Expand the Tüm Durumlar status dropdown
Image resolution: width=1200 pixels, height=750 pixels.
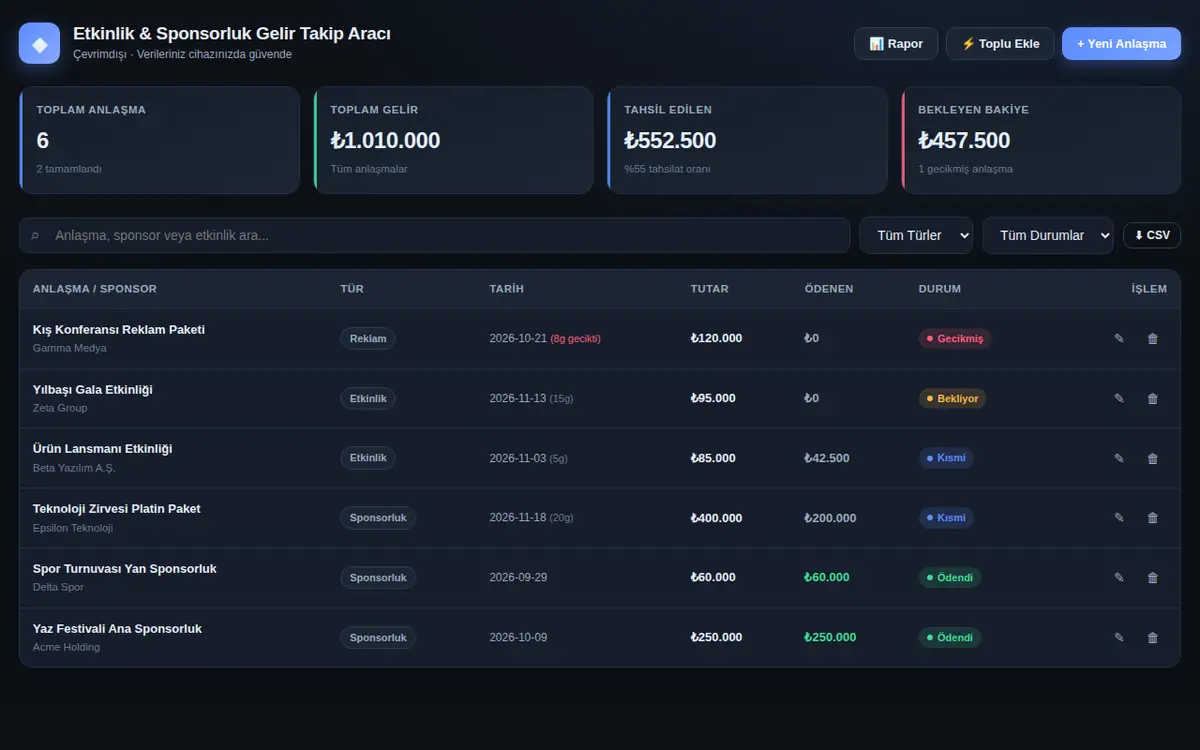1048,235
